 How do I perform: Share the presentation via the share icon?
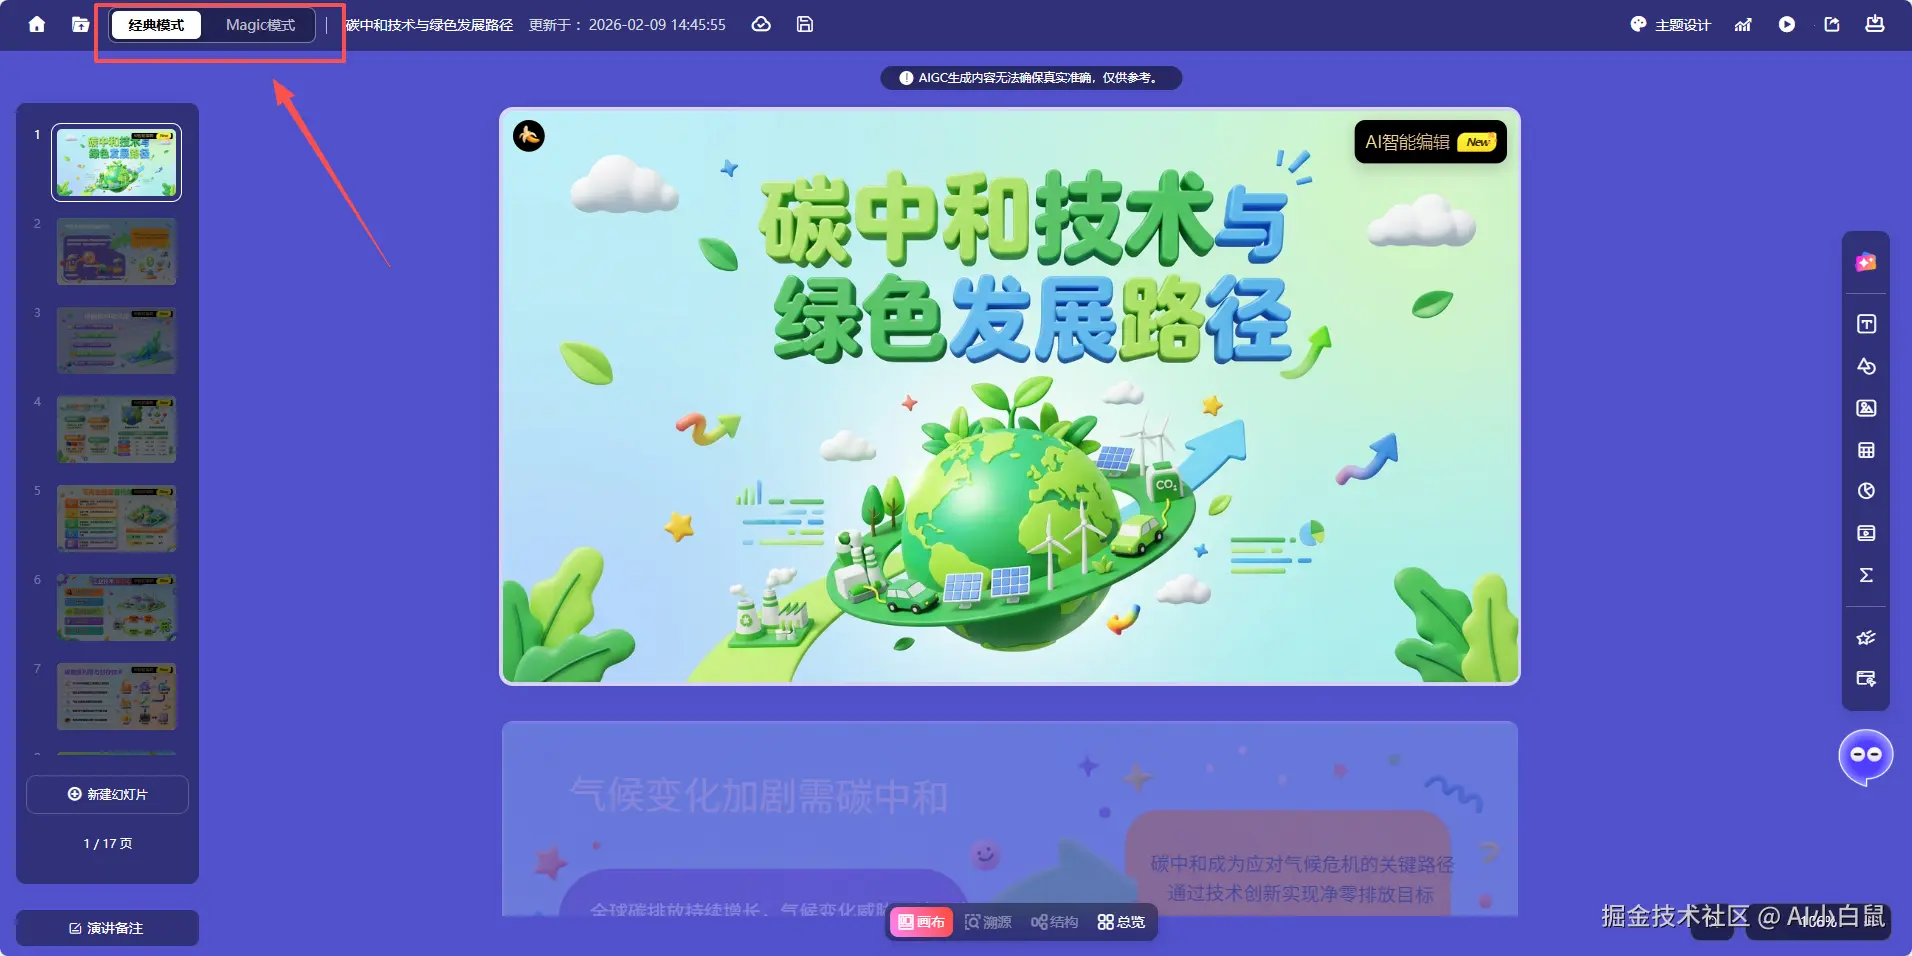tap(1832, 24)
